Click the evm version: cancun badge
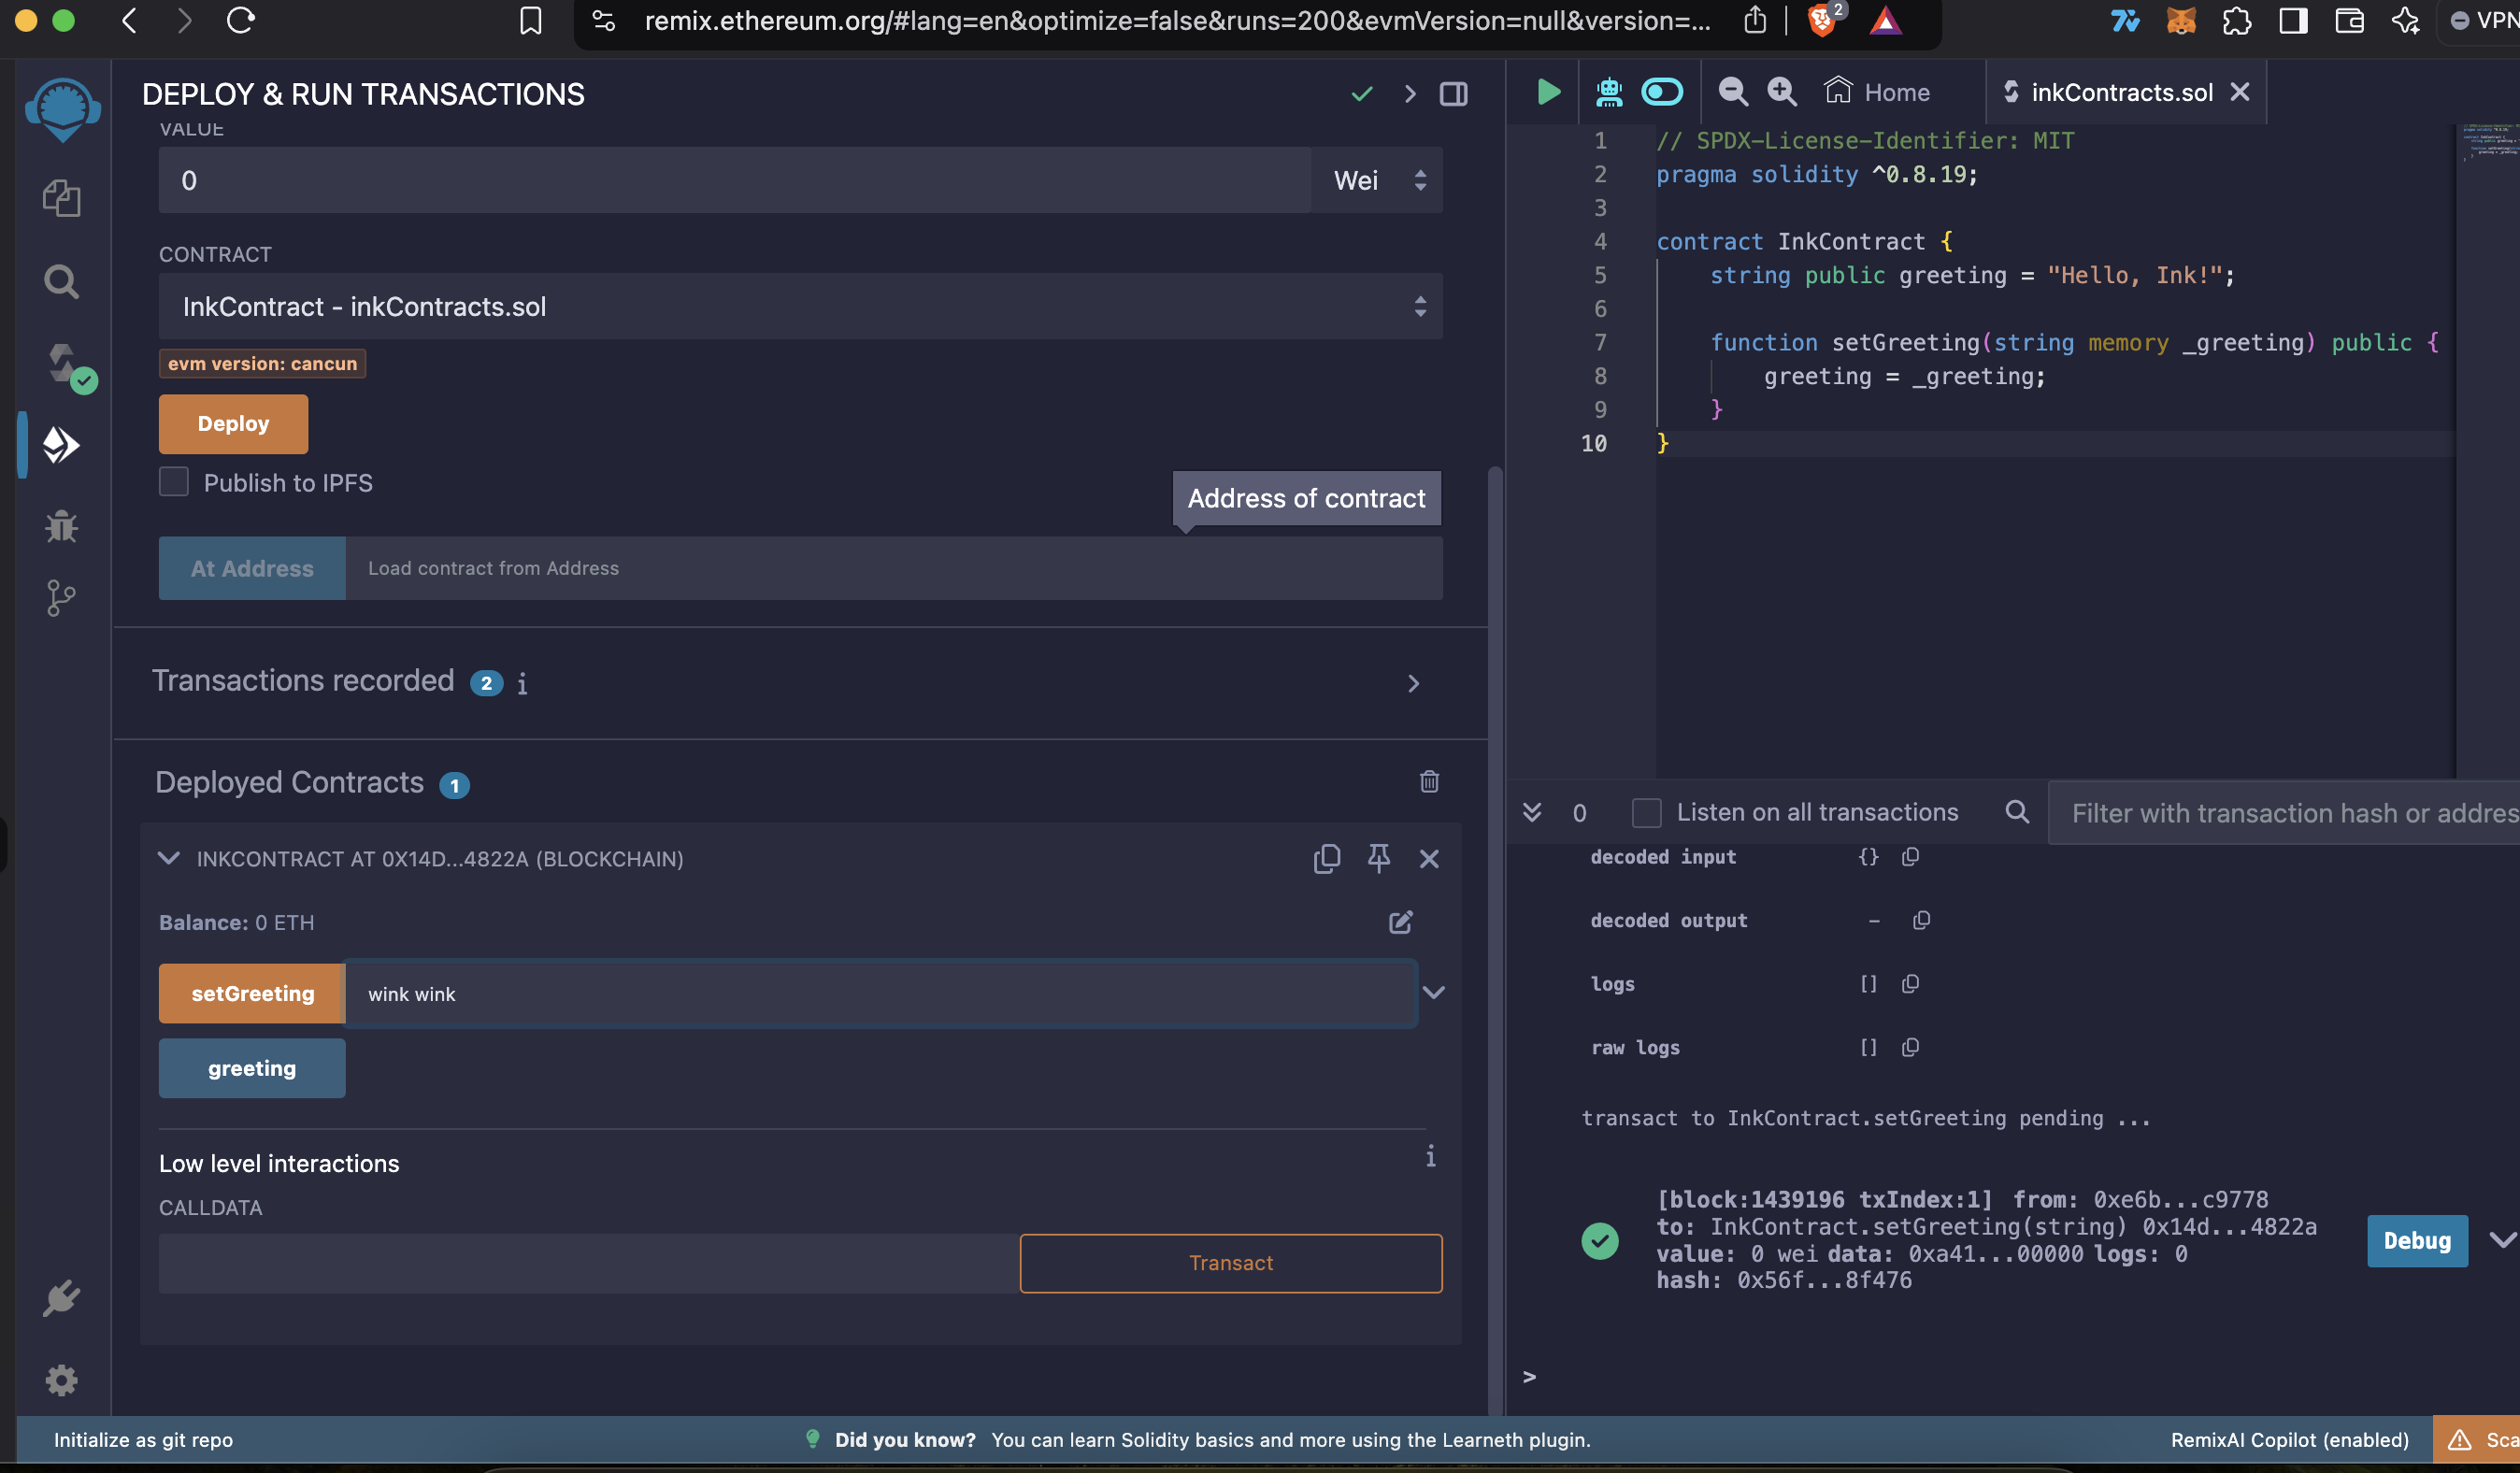Screen dimensions: 2520x1473 [262, 363]
